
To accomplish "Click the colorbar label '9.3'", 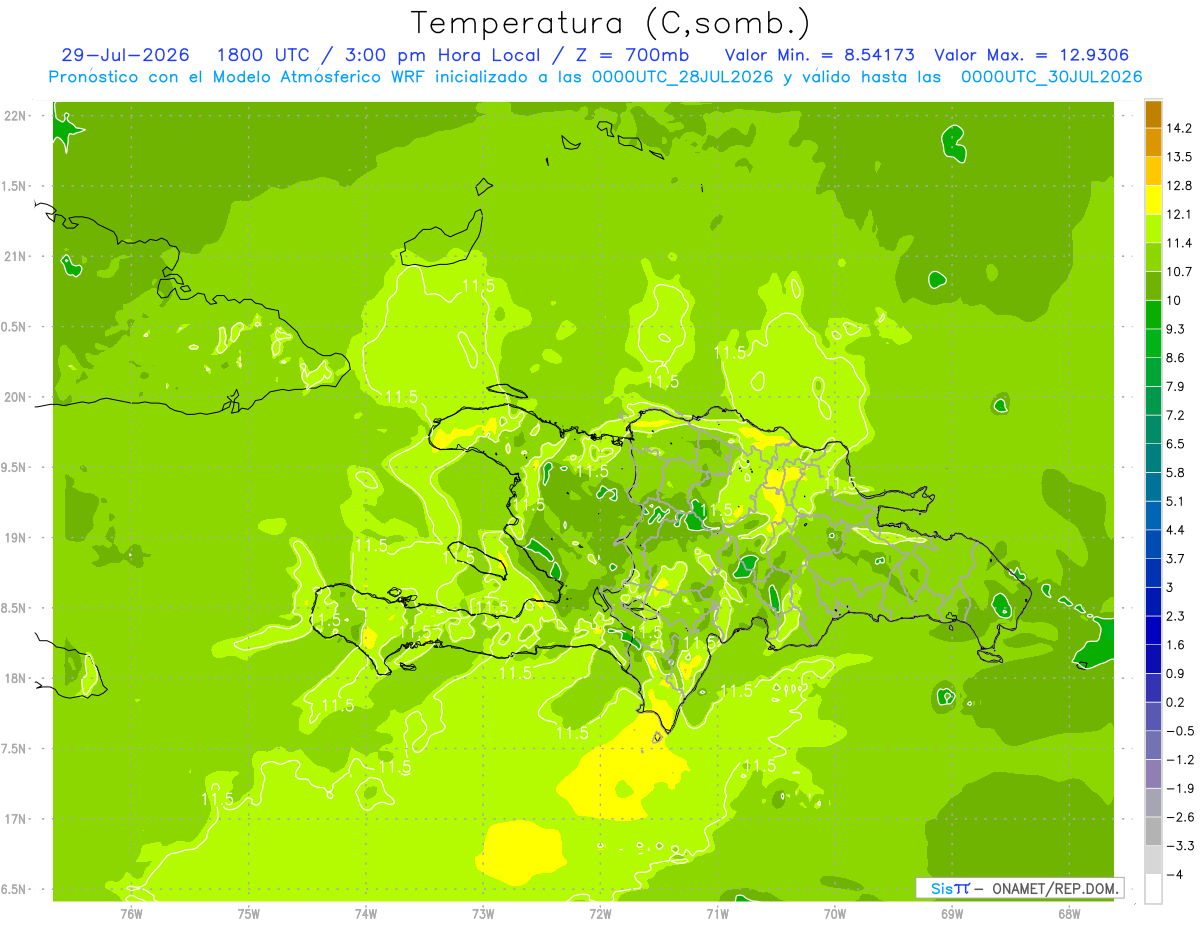I will 1175,329.
